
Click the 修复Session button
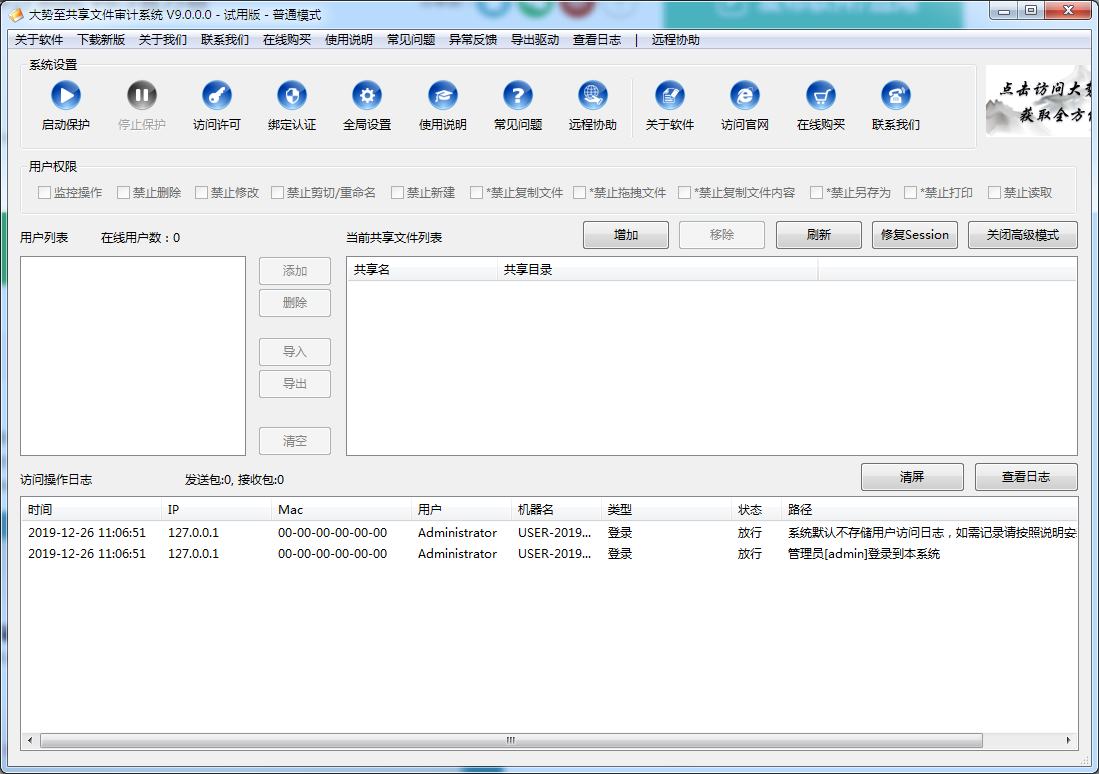[x=915, y=235]
